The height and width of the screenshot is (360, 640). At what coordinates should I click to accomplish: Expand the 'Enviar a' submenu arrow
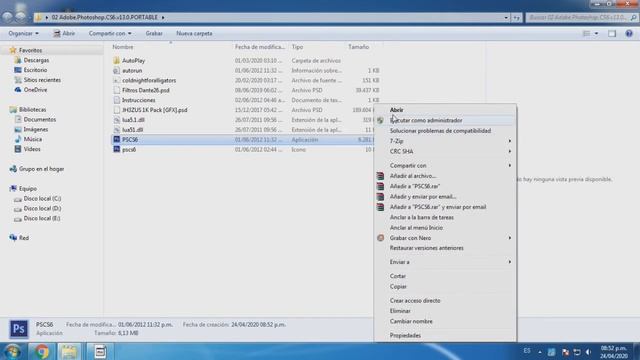point(509,262)
